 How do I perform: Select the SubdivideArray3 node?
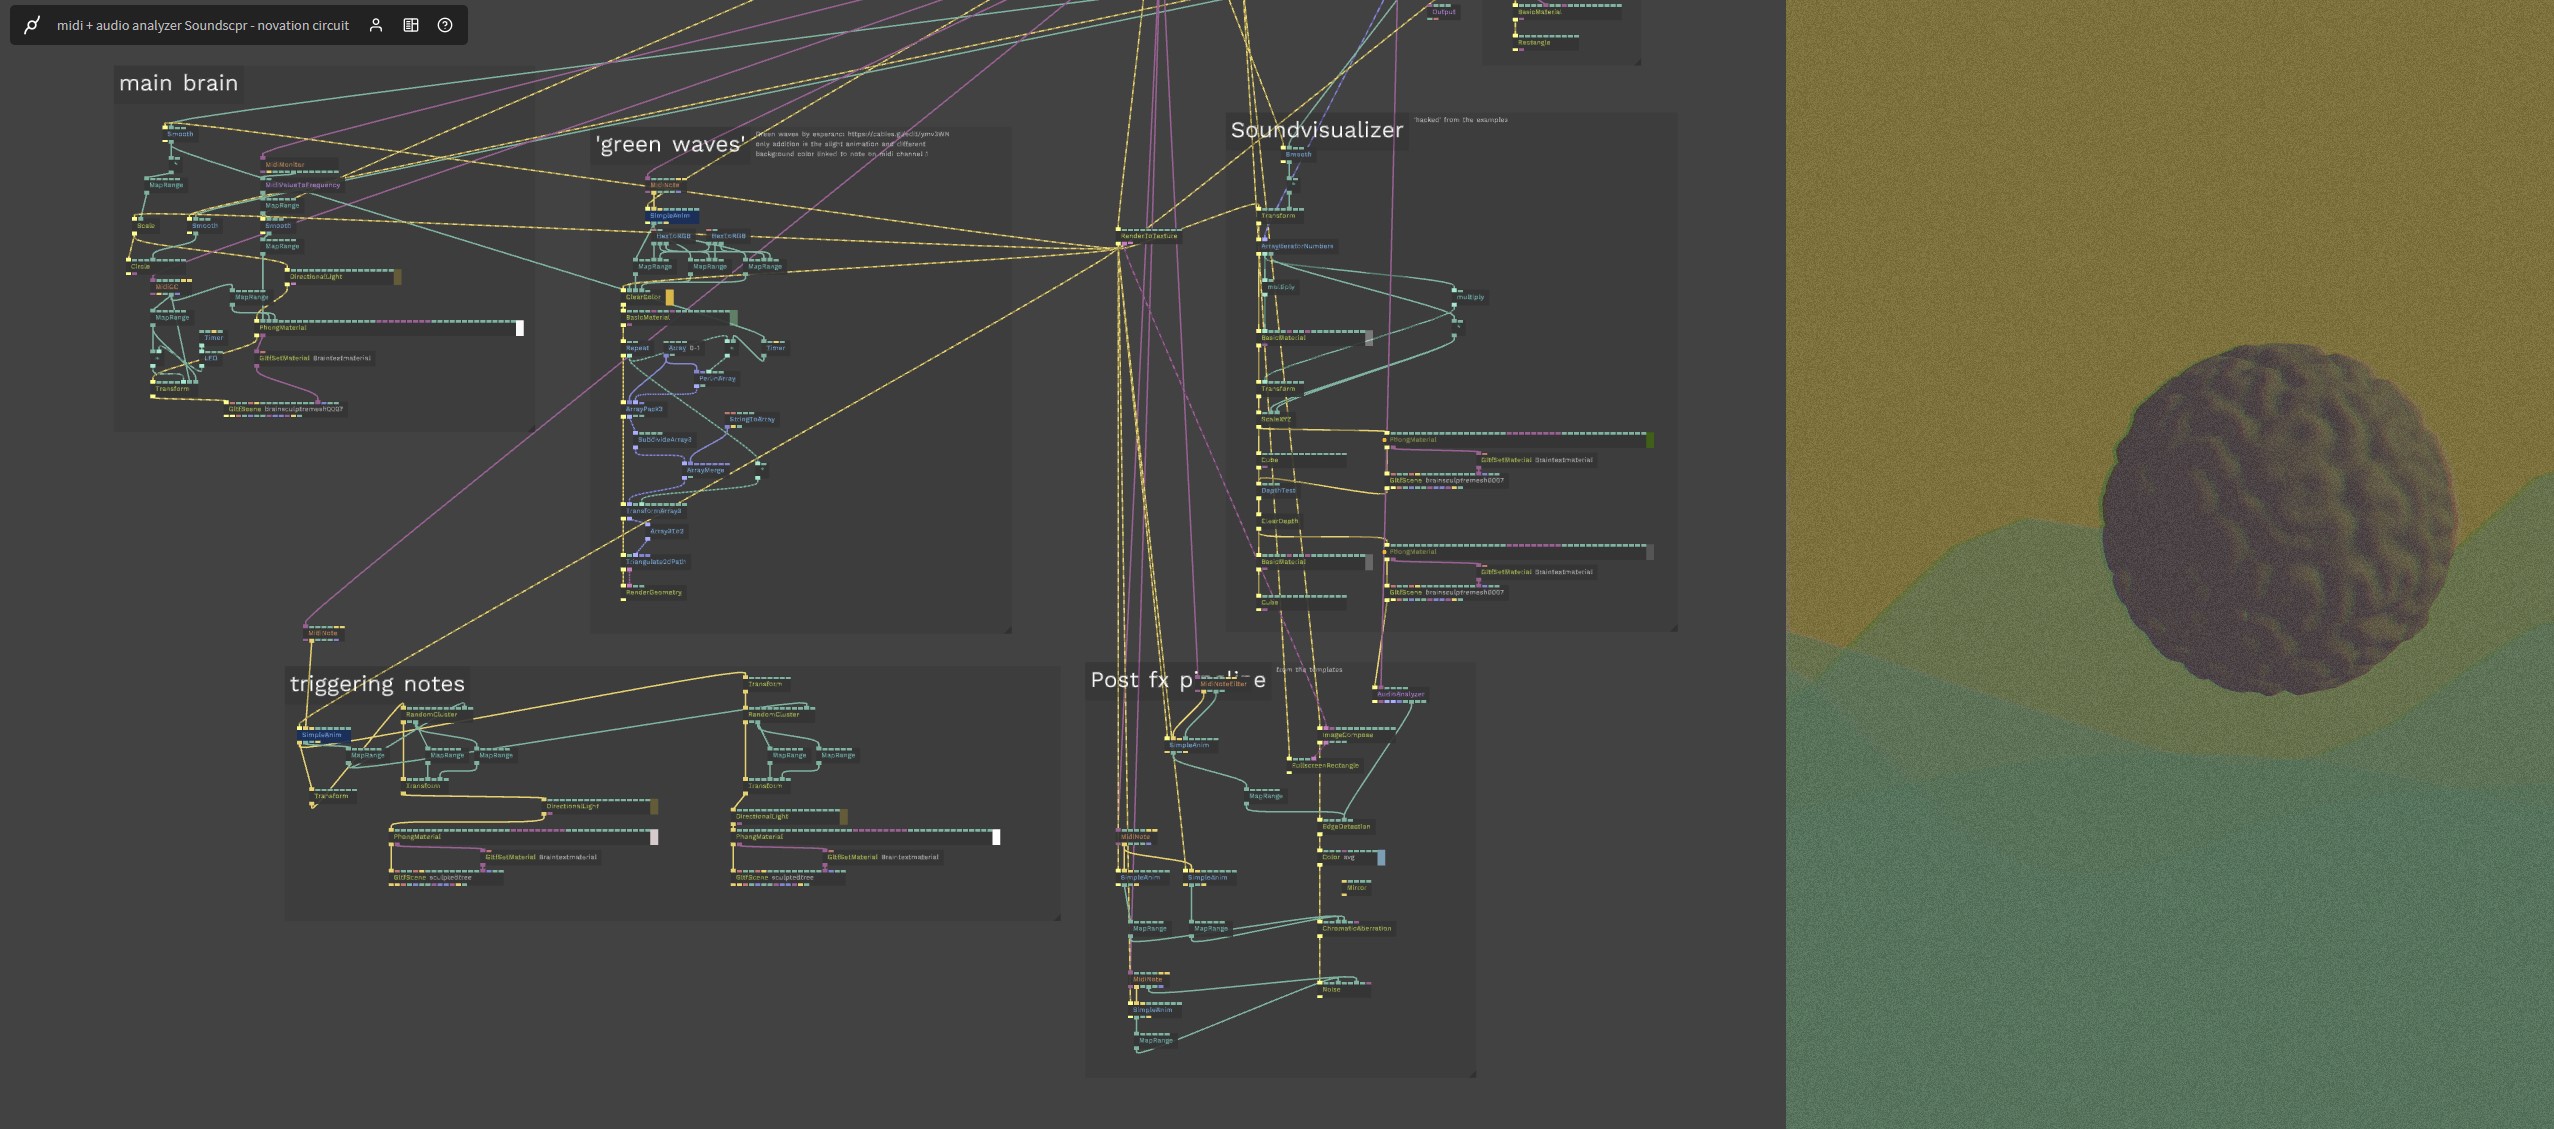tap(664, 439)
